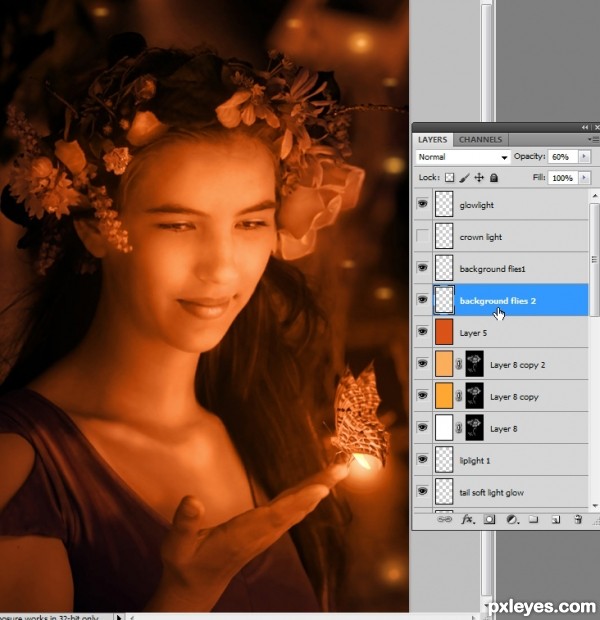Delete layer with trash icon
The width and height of the screenshot is (600, 620).
(x=578, y=519)
